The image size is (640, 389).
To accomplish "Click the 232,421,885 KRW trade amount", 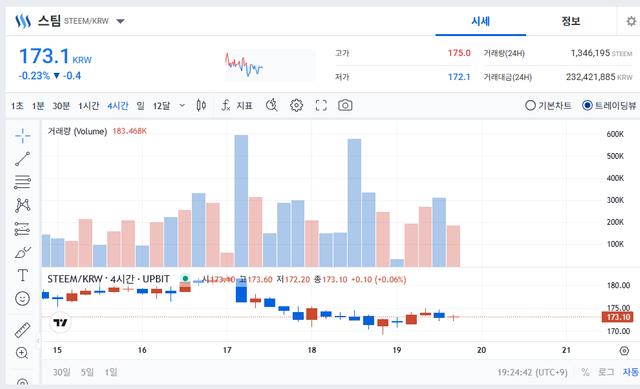I will [x=599, y=77].
